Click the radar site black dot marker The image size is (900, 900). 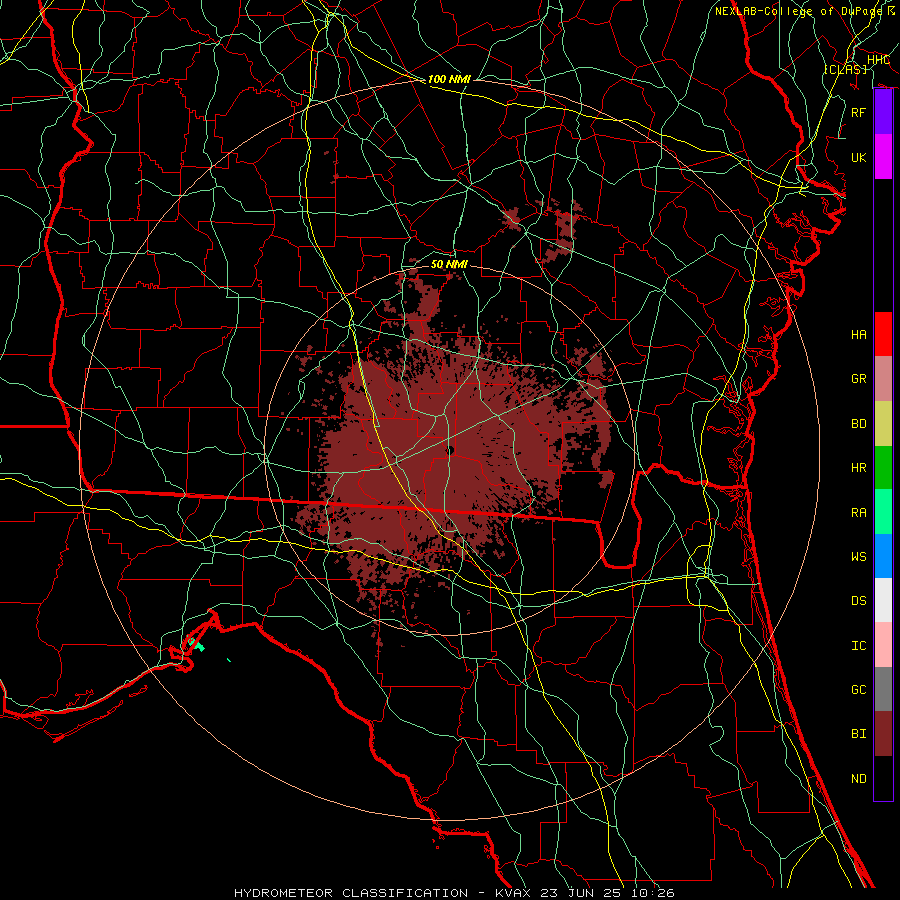[x=451, y=451]
